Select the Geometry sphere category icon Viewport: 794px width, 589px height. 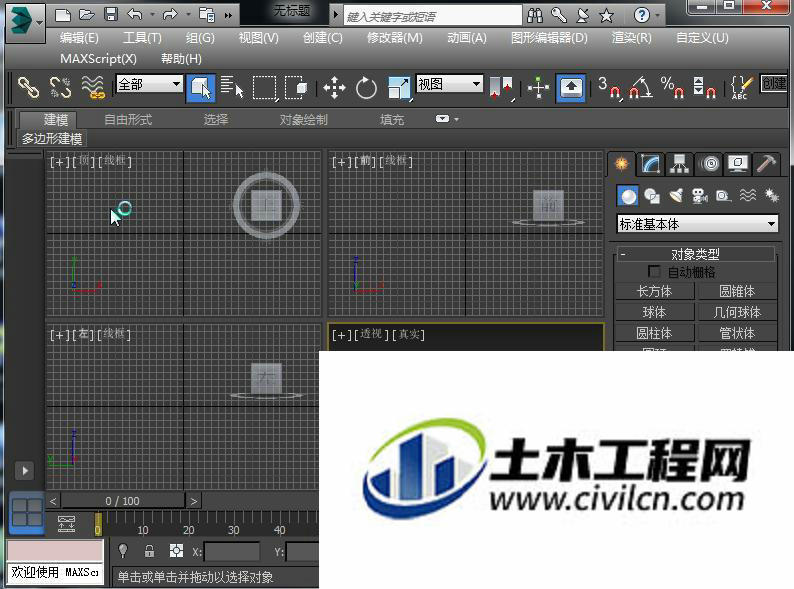pos(628,195)
